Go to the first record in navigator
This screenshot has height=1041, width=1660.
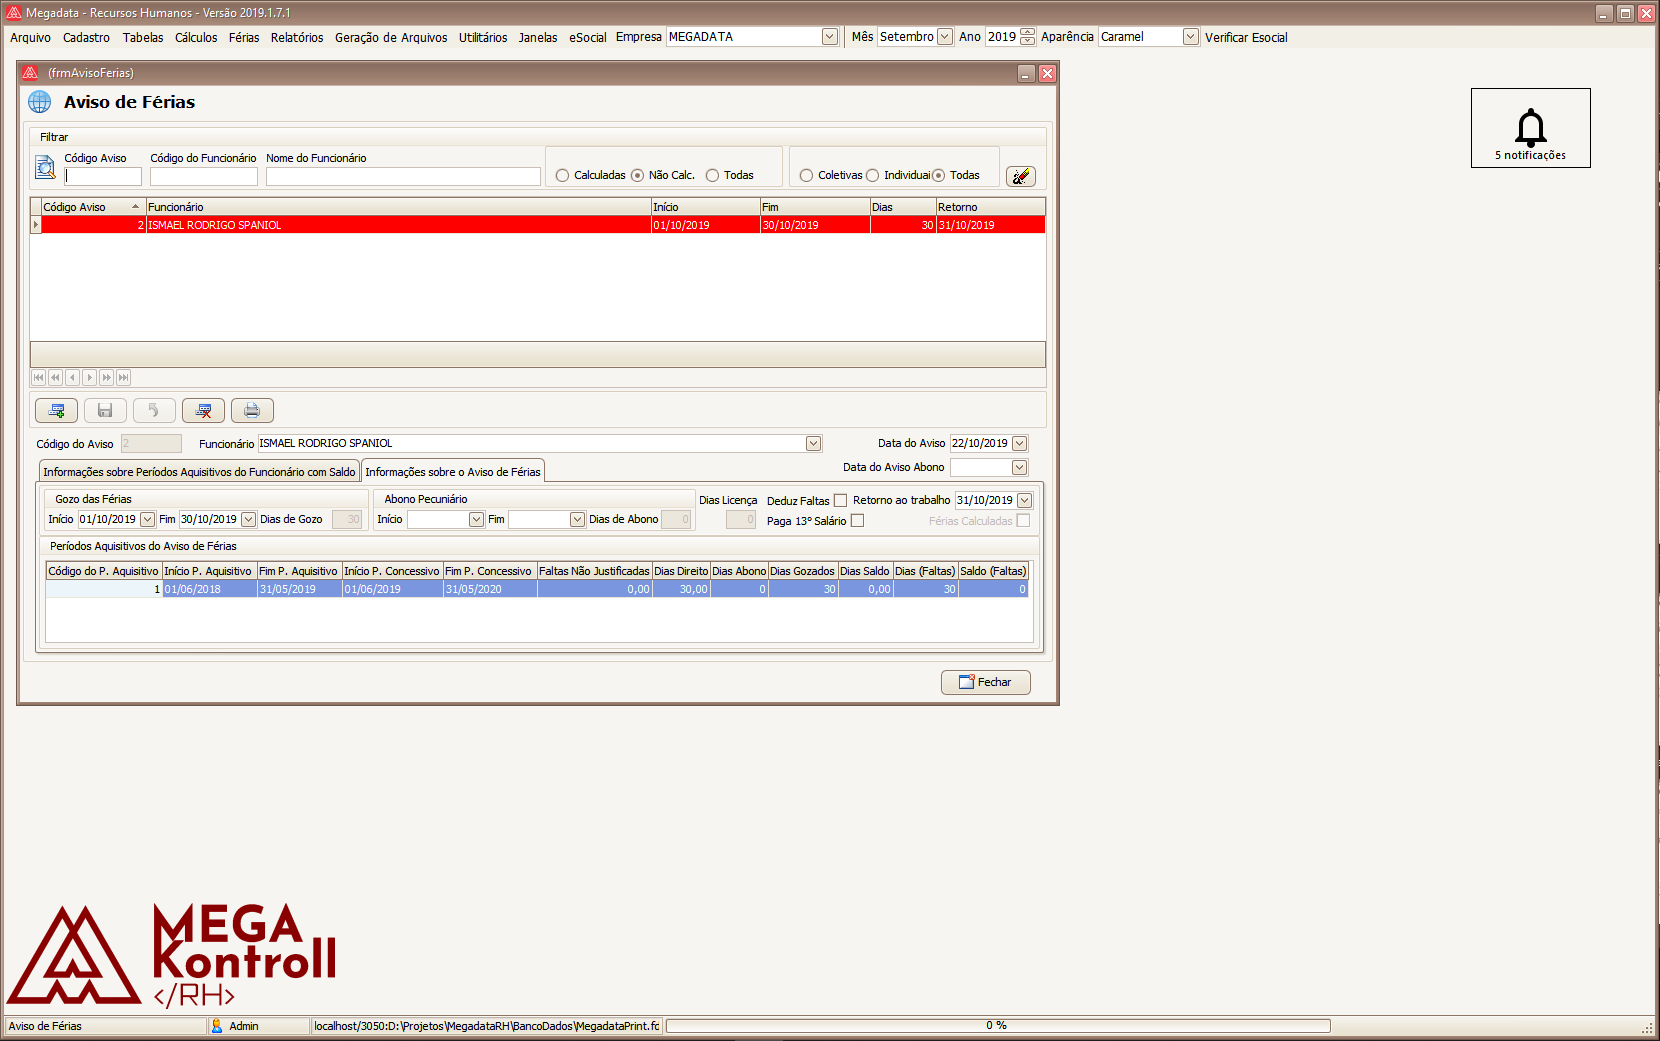pyautogui.click(x=38, y=378)
